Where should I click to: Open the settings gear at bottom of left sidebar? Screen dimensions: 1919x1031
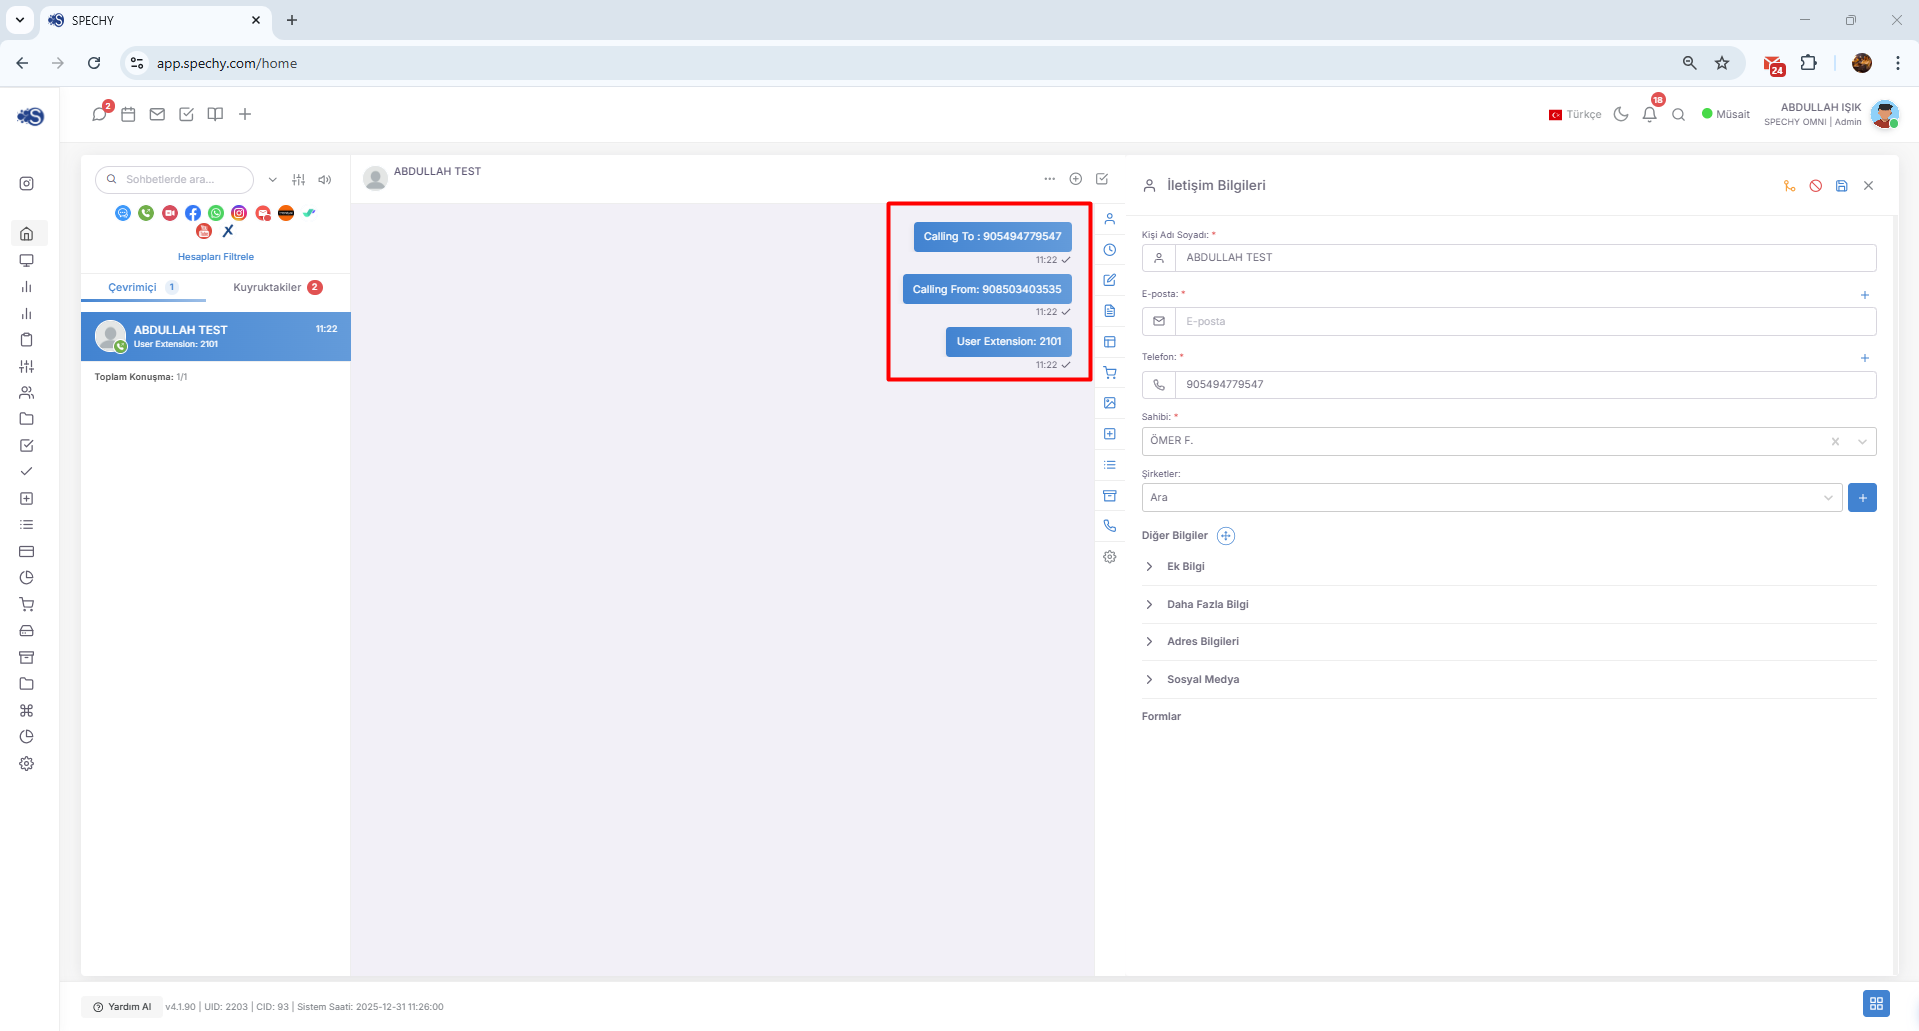coord(27,764)
